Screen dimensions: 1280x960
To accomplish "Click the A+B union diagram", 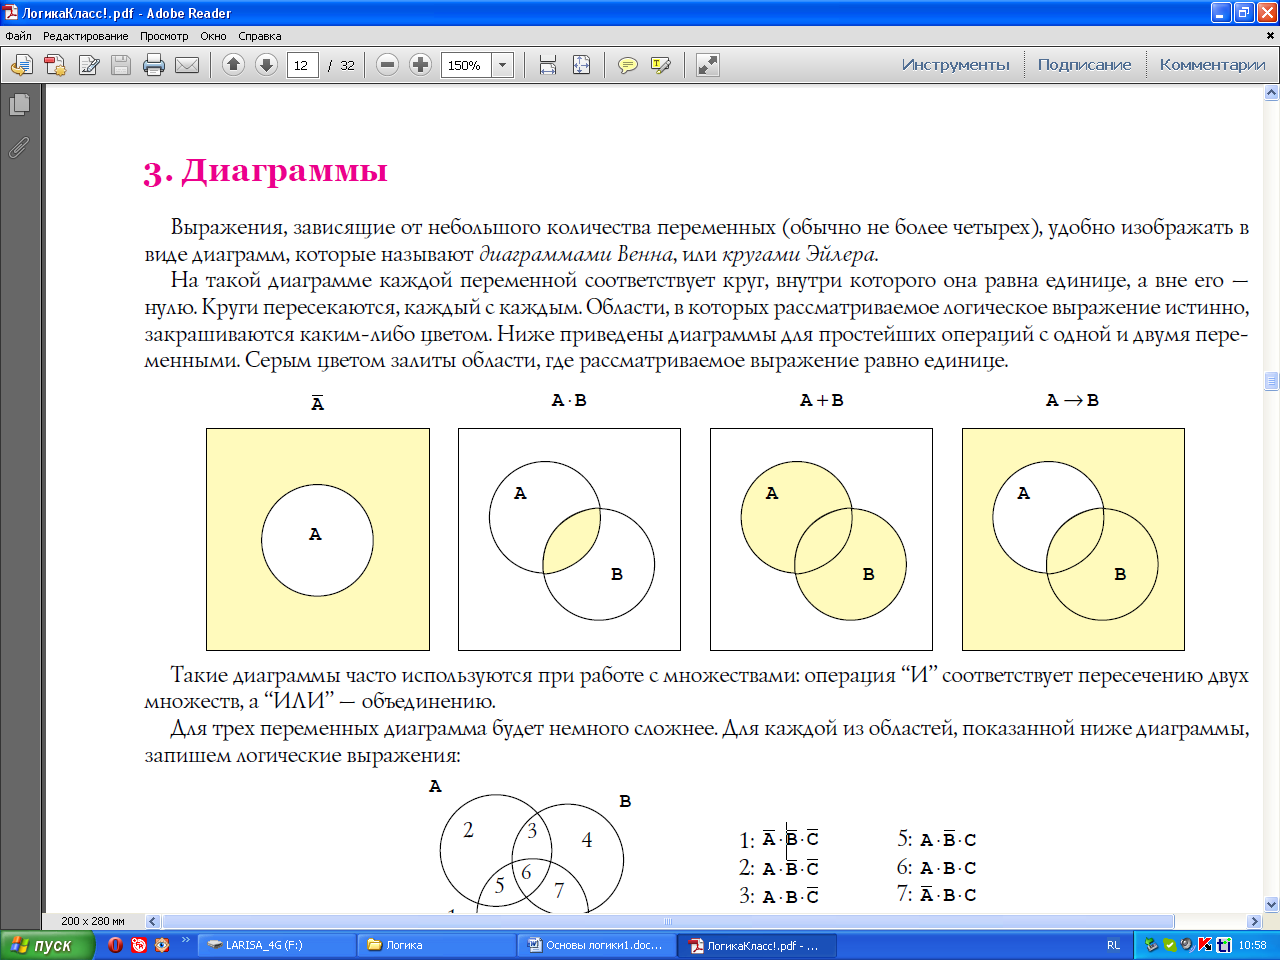I will click(x=821, y=540).
